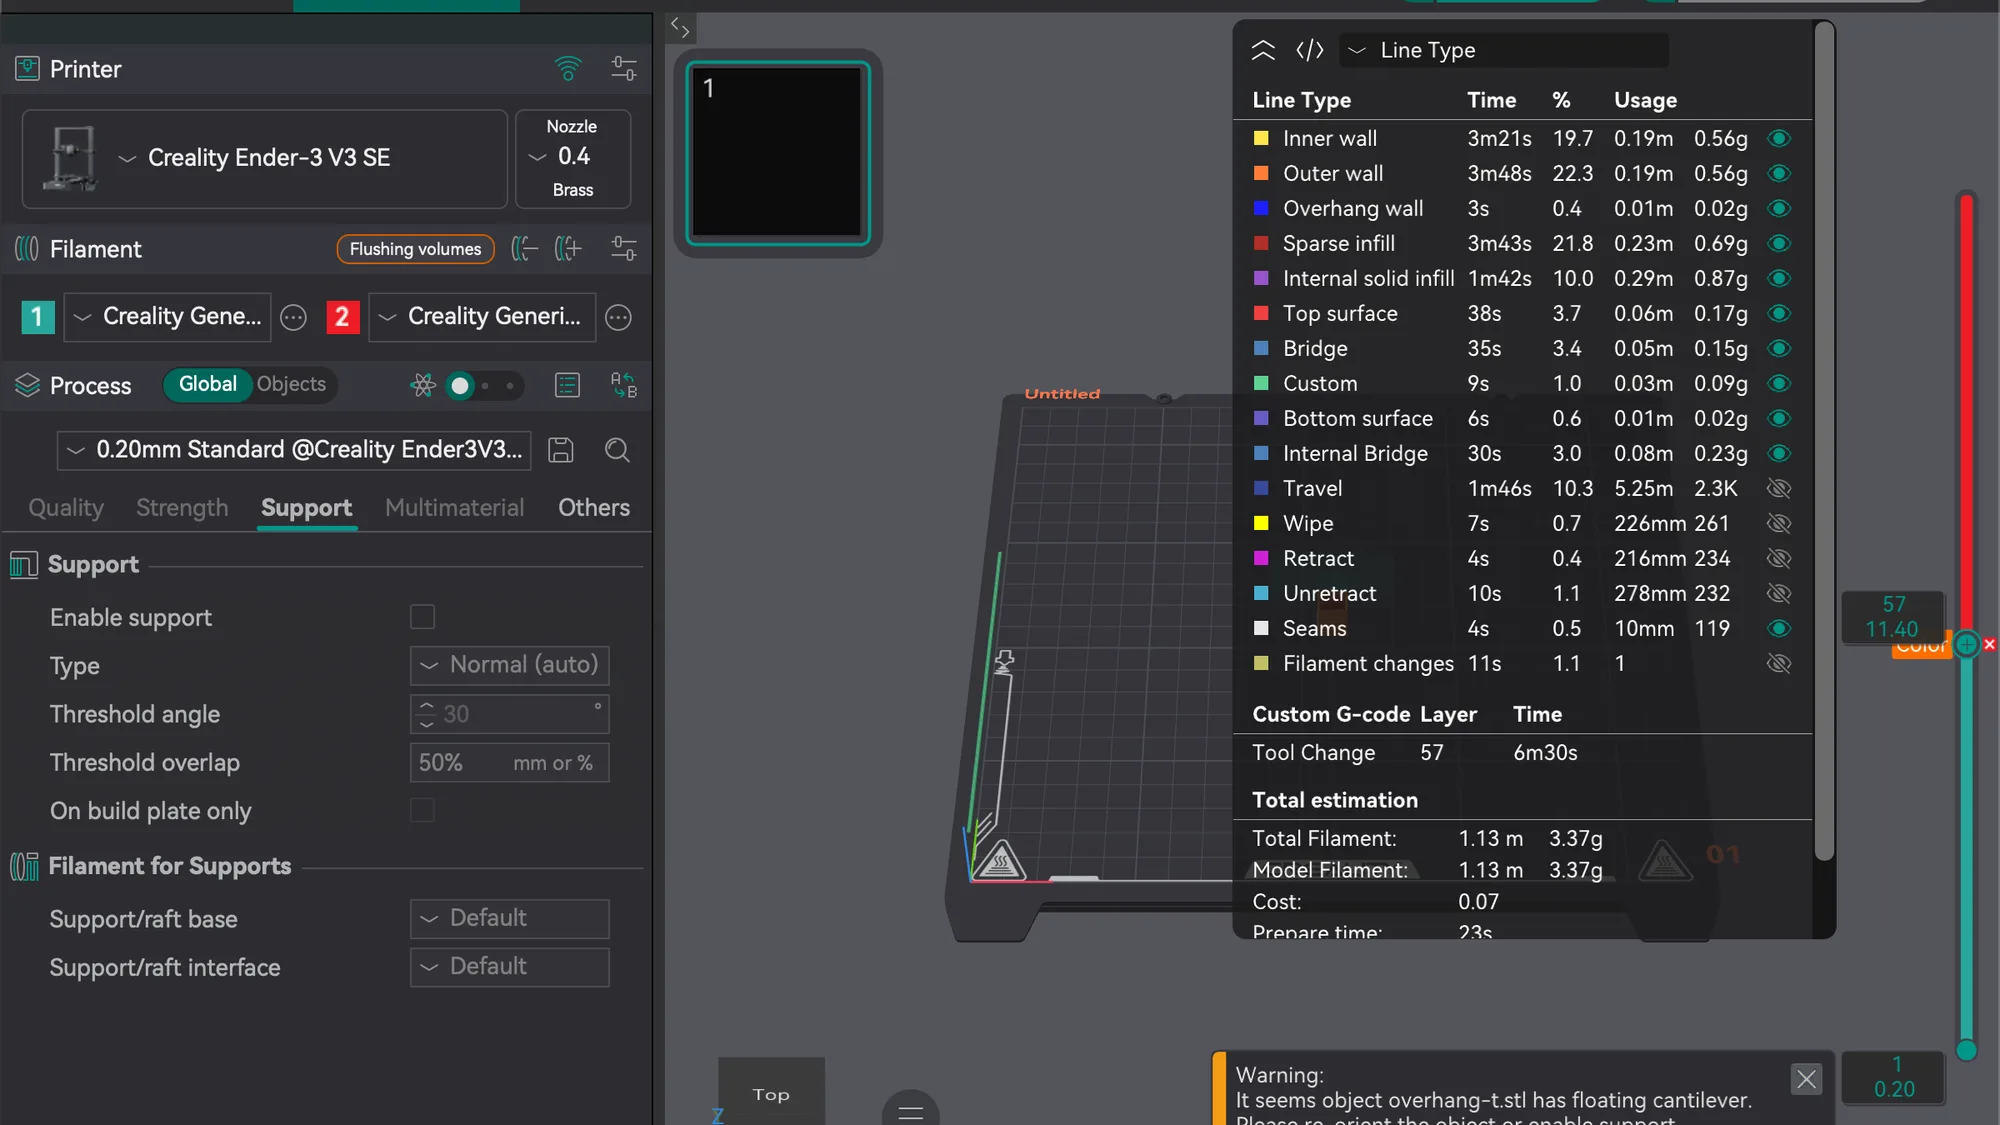Hide Inner wall lines in preview
Viewport: 2000px width, 1125px height.
(1779, 138)
